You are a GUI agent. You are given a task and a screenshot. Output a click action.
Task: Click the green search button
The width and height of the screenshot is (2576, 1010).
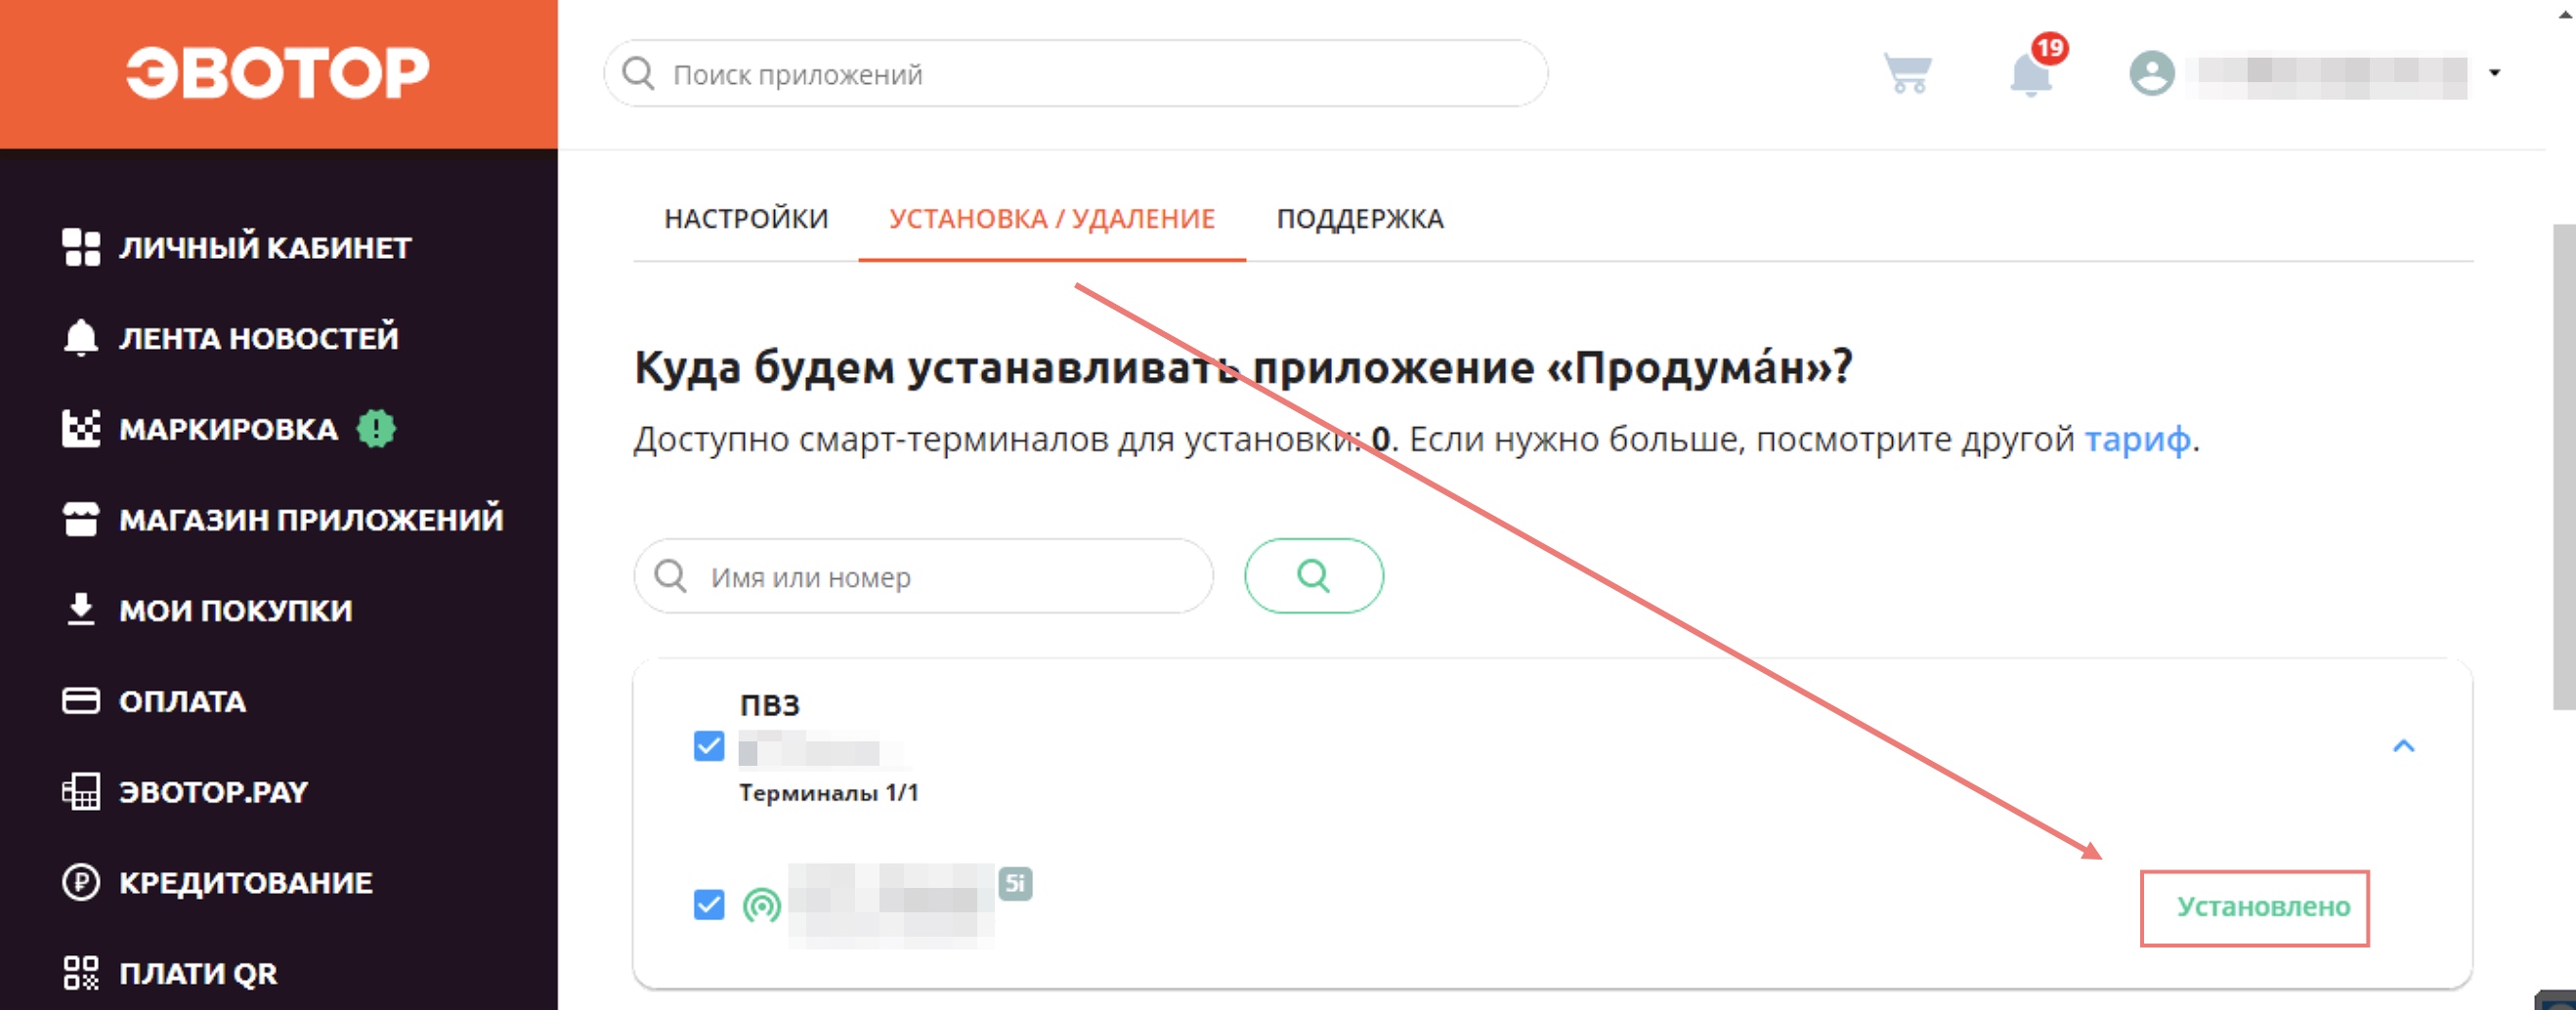click(x=1314, y=576)
